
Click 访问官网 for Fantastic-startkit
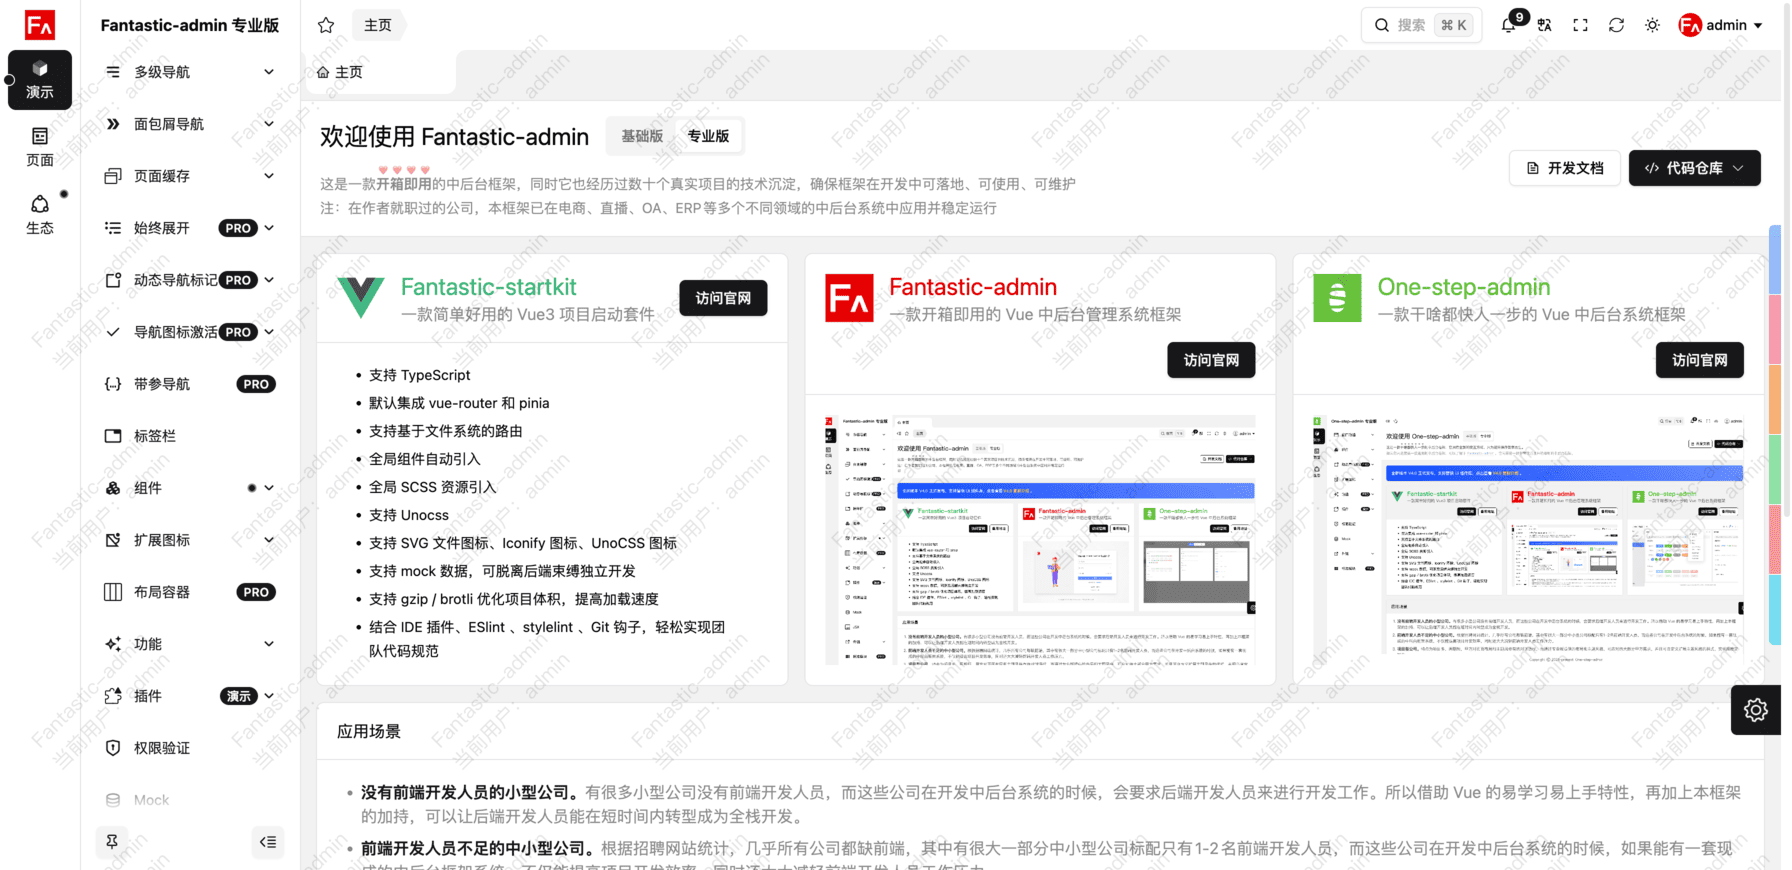click(x=723, y=298)
